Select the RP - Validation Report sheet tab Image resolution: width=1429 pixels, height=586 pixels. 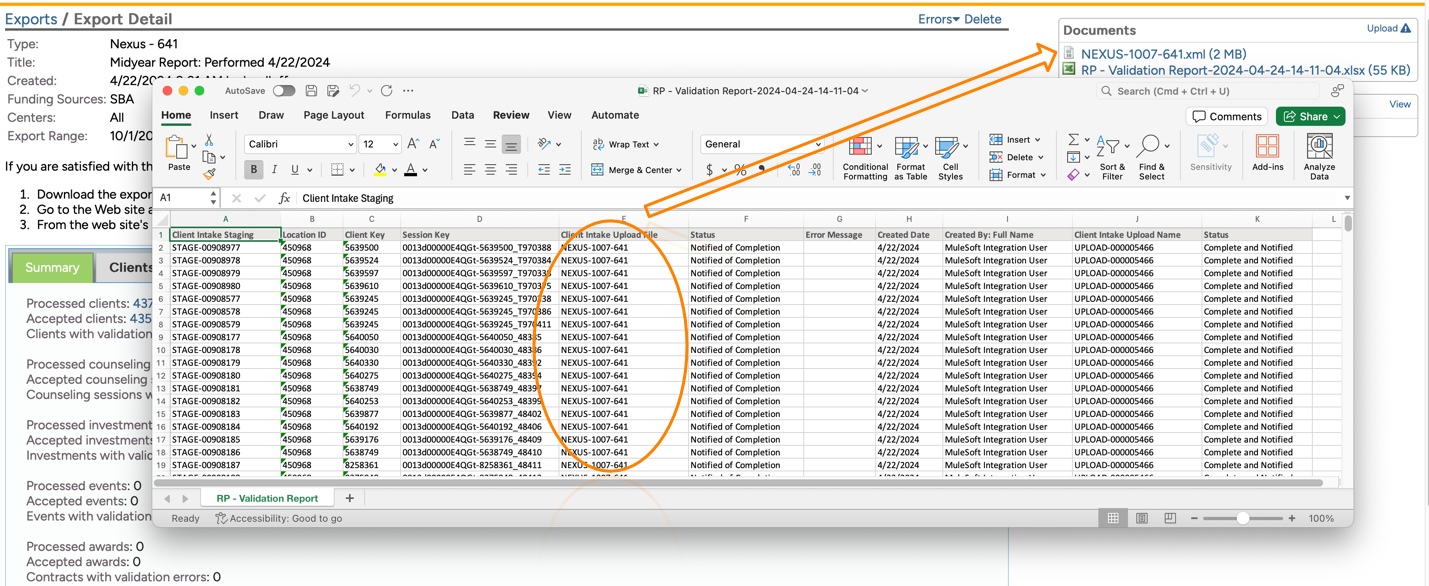coord(267,498)
